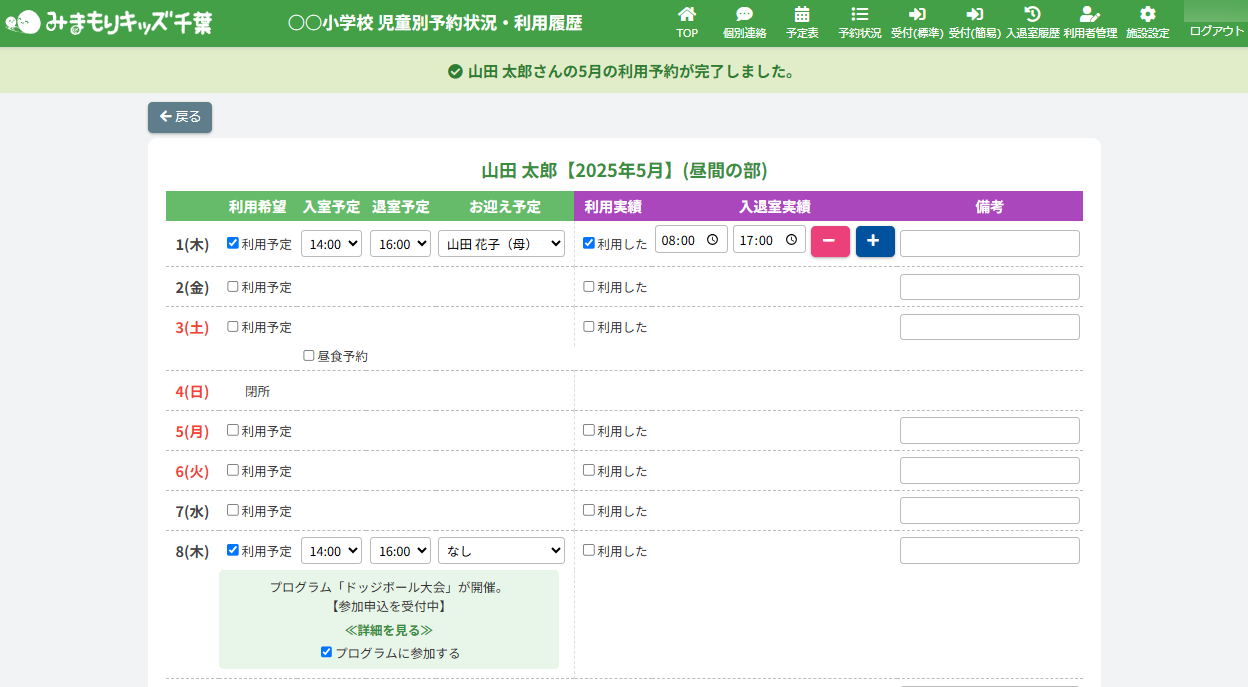Check 利用予定 for 2(金)
1248x687 pixels.
coord(233,287)
